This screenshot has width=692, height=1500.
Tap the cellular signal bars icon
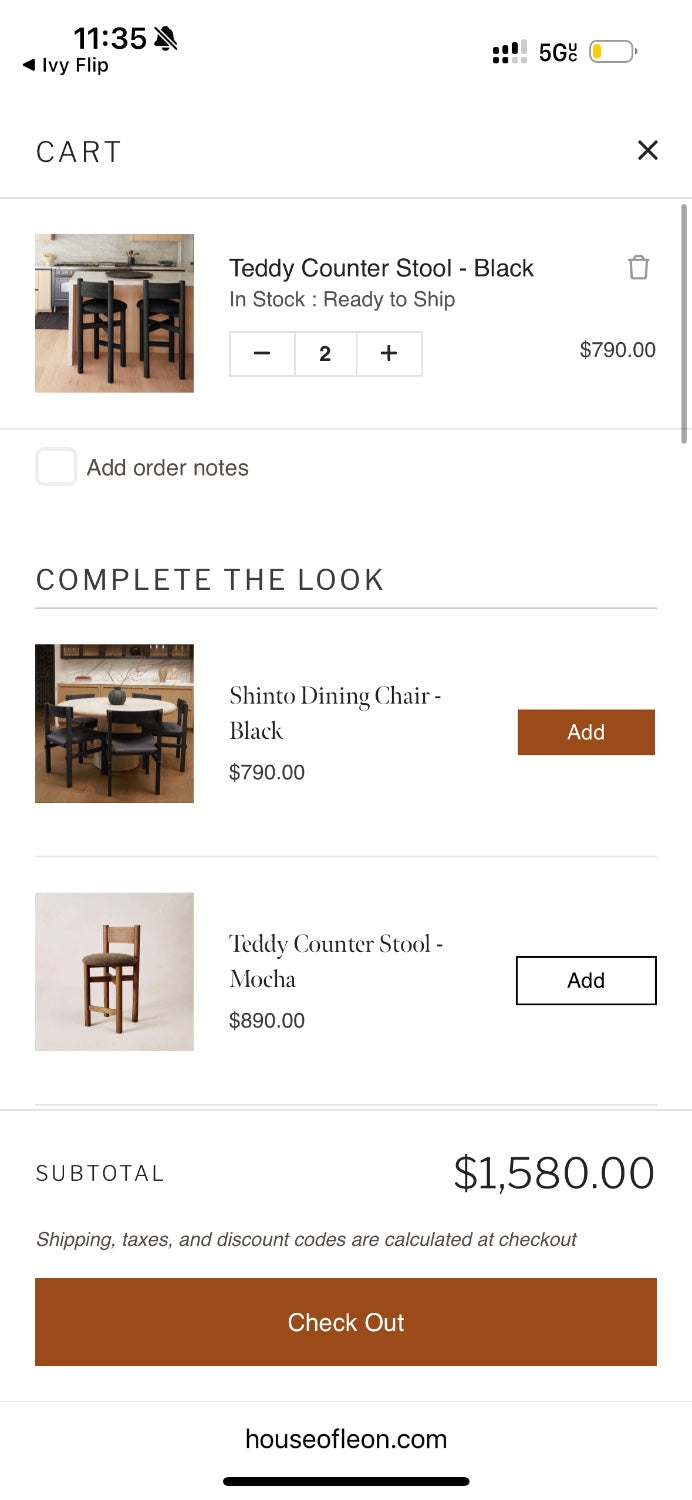click(x=509, y=50)
